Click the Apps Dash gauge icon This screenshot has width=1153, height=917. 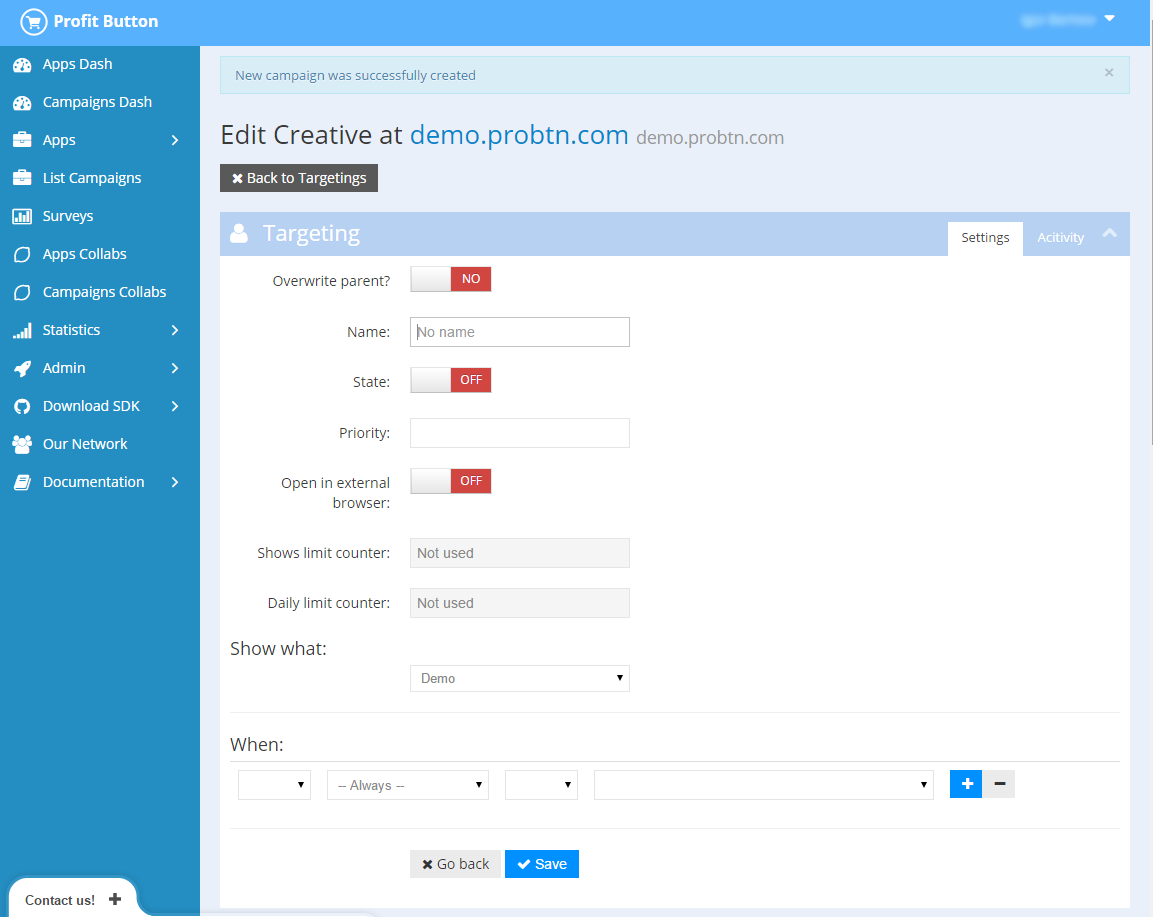pos(22,65)
